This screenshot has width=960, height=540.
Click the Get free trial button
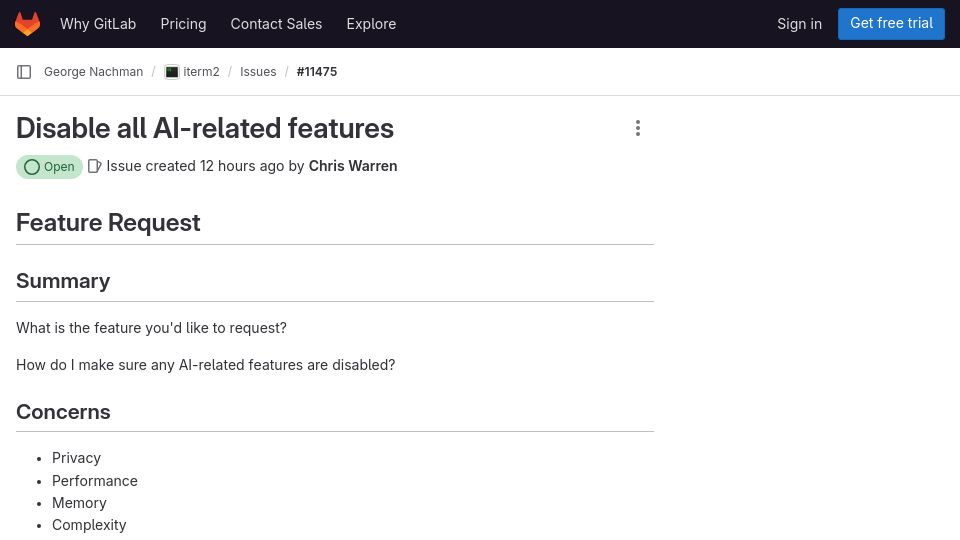tap(891, 24)
